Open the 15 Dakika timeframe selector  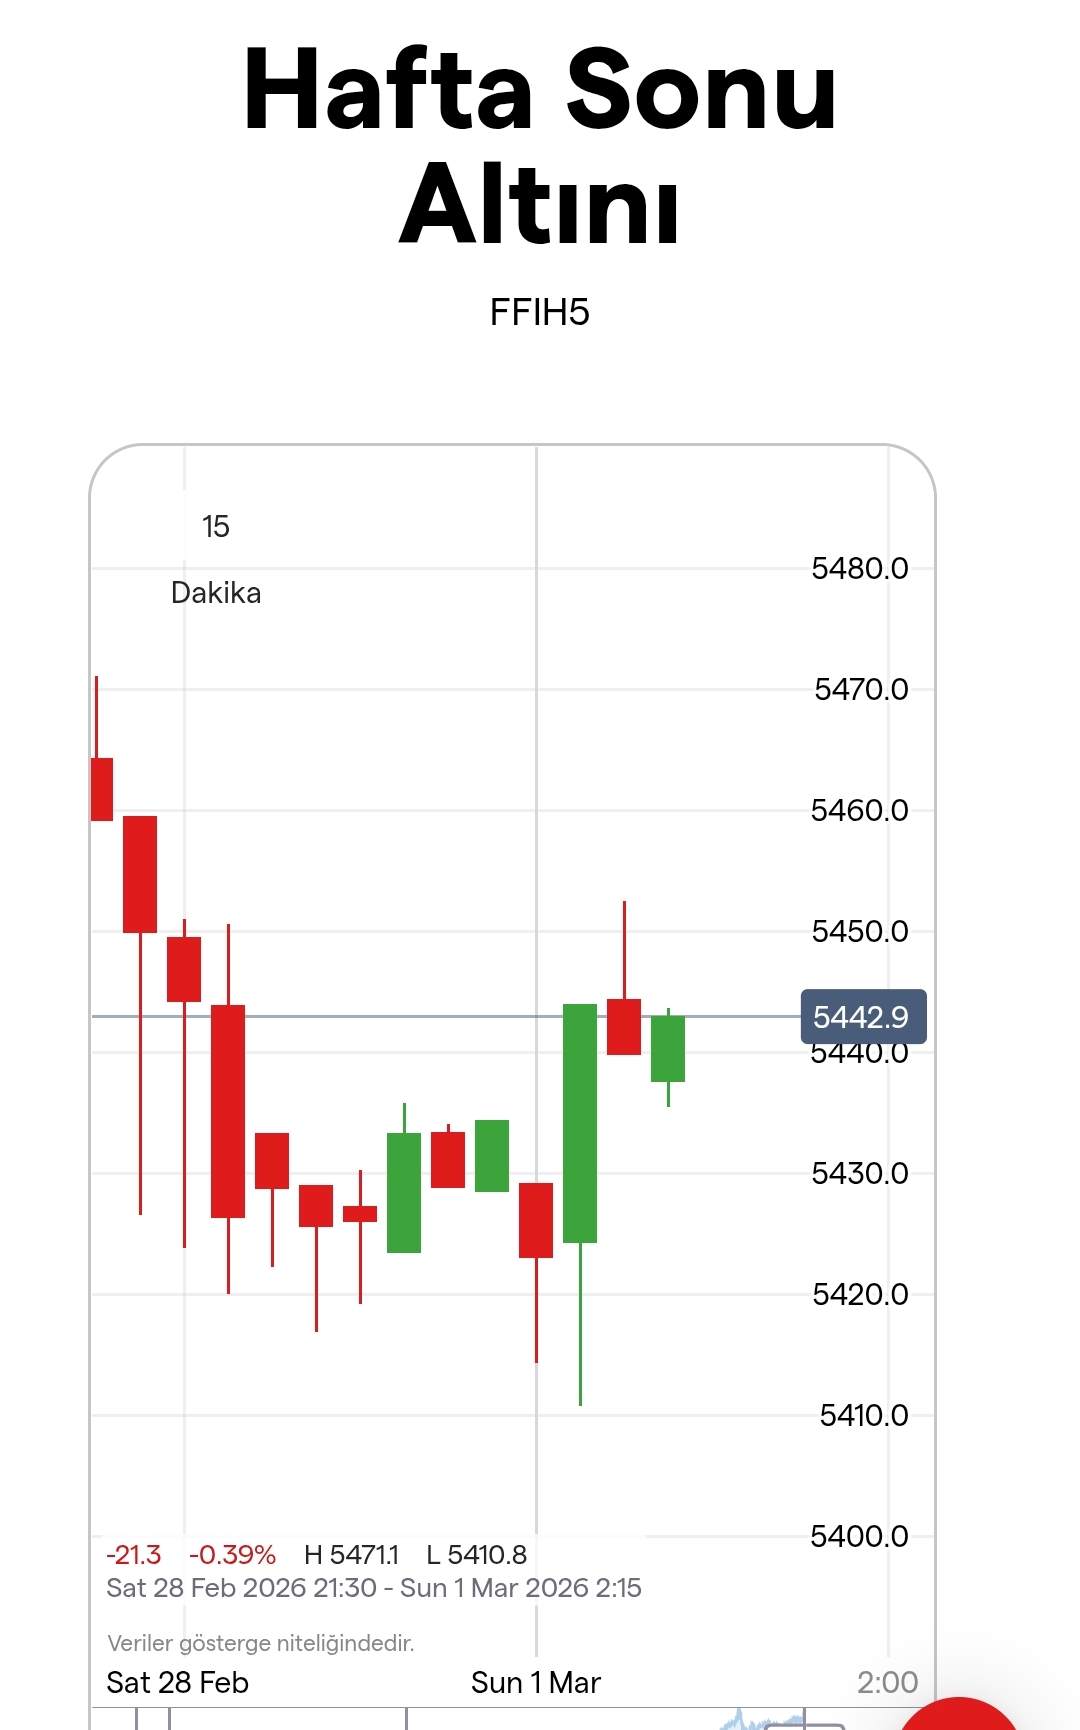[216, 559]
